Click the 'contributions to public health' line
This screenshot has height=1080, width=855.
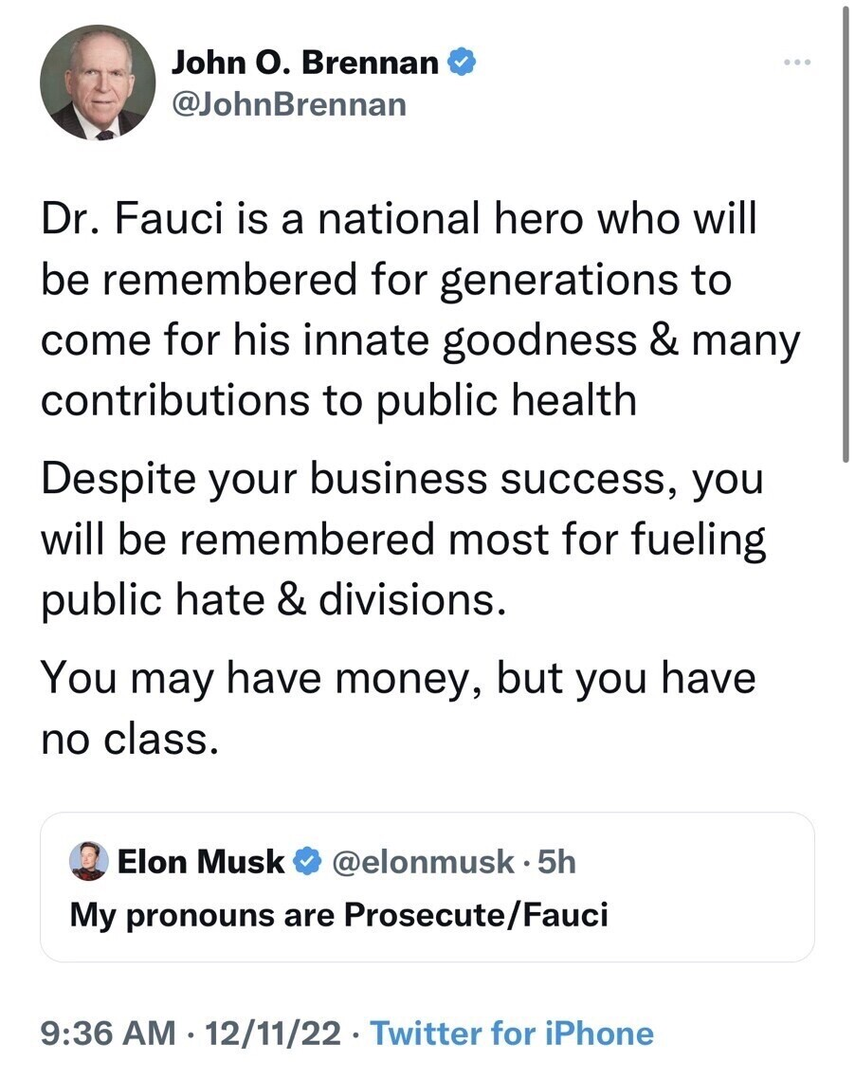click(x=339, y=400)
